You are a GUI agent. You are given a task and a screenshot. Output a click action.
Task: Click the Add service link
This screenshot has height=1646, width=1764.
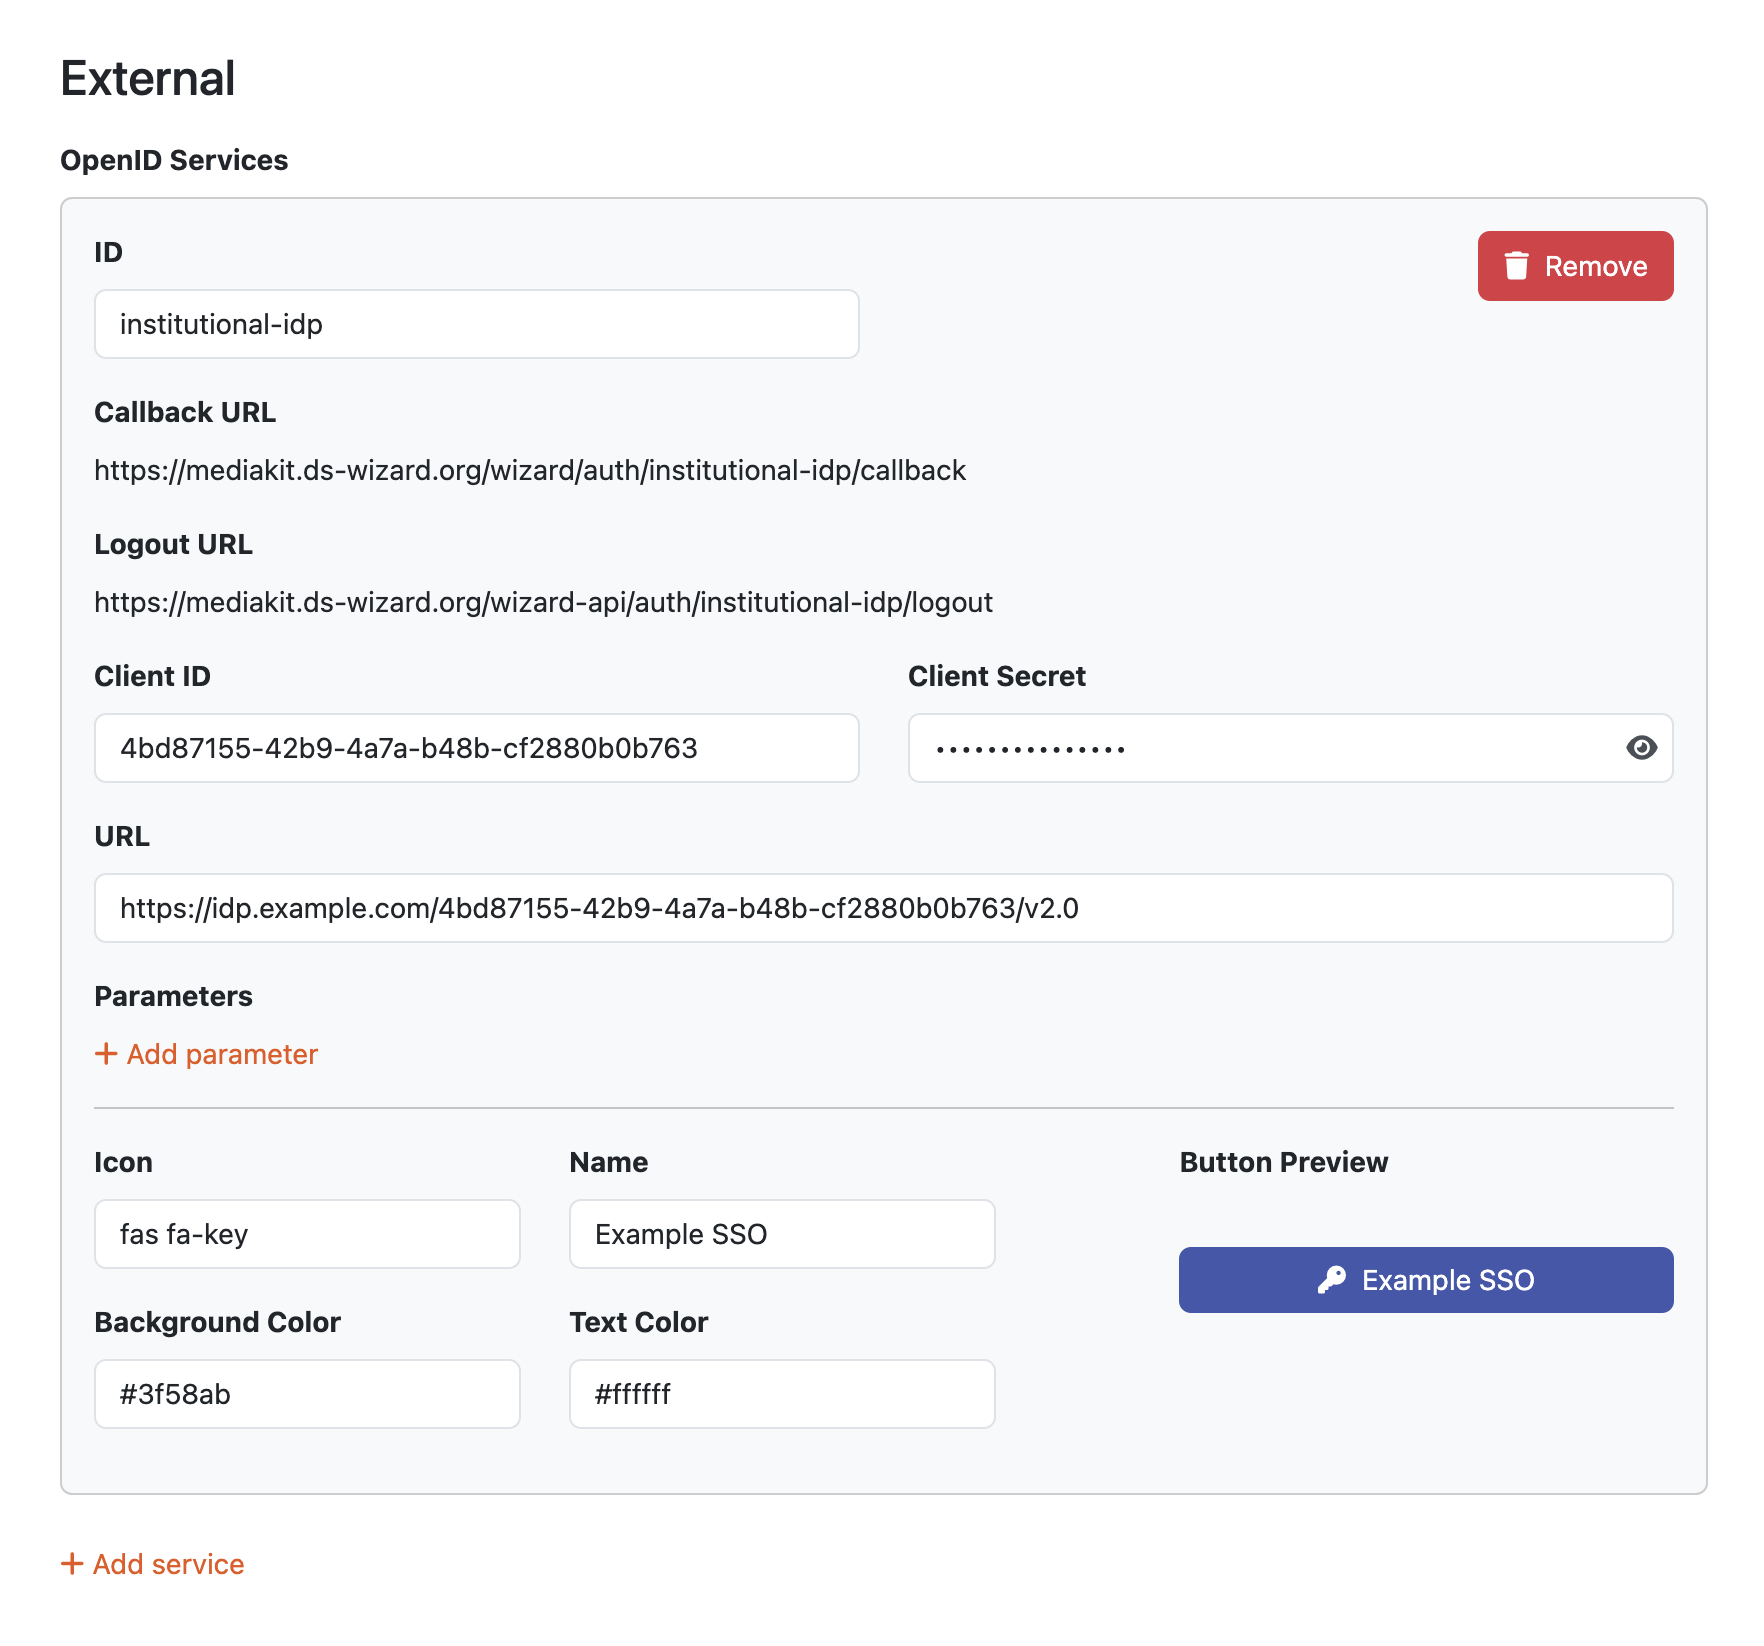click(x=153, y=1564)
